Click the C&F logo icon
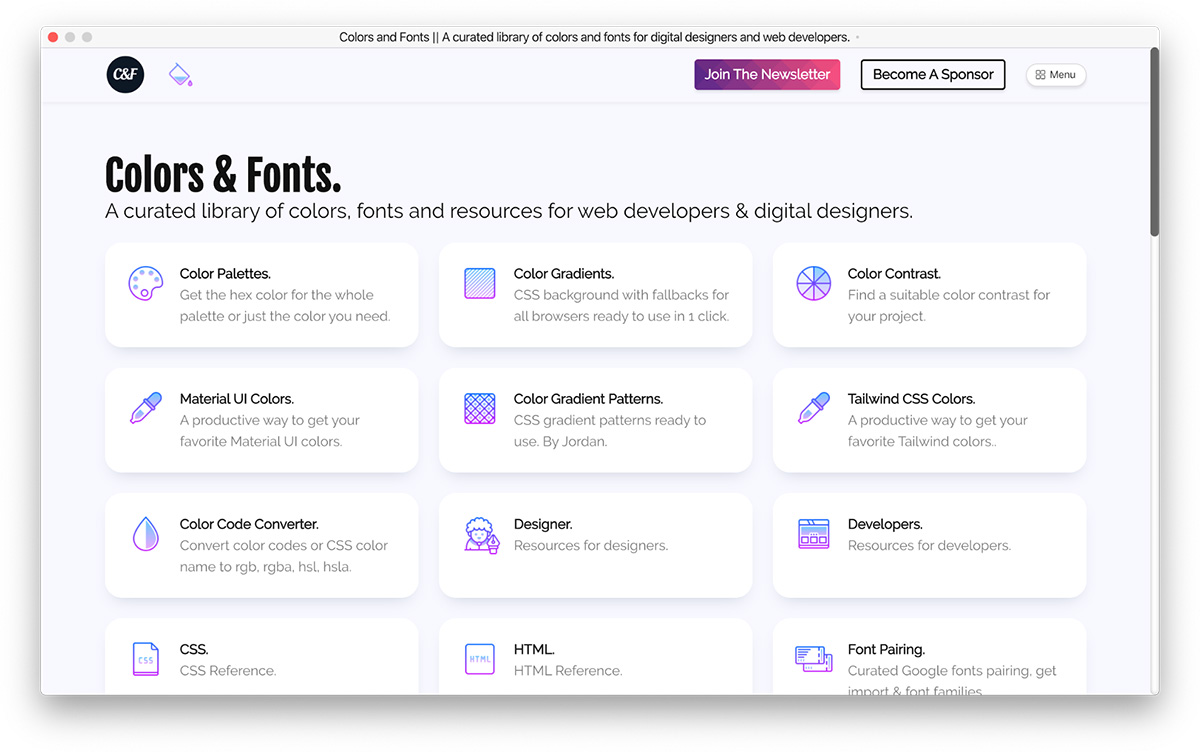The image size is (1200, 752). point(125,74)
